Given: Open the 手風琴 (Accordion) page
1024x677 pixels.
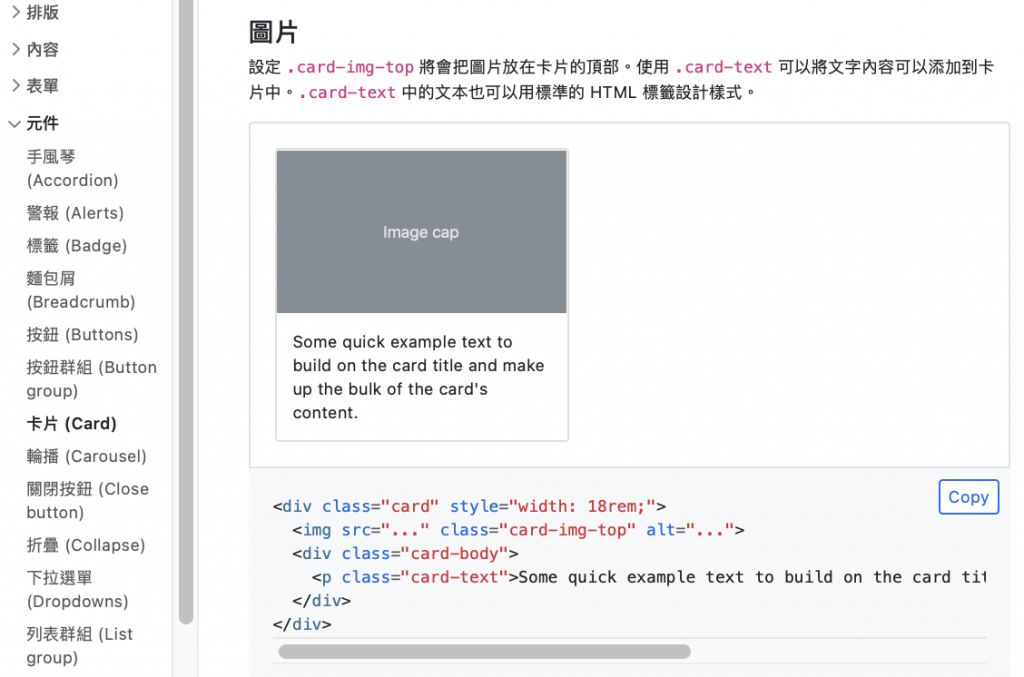Looking at the screenshot, I should point(72,168).
